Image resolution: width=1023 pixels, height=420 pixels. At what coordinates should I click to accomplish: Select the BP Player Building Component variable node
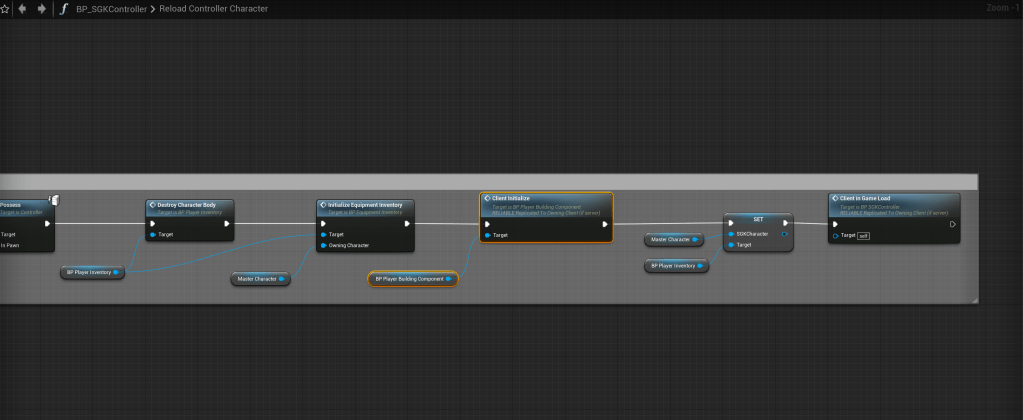(413, 279)
